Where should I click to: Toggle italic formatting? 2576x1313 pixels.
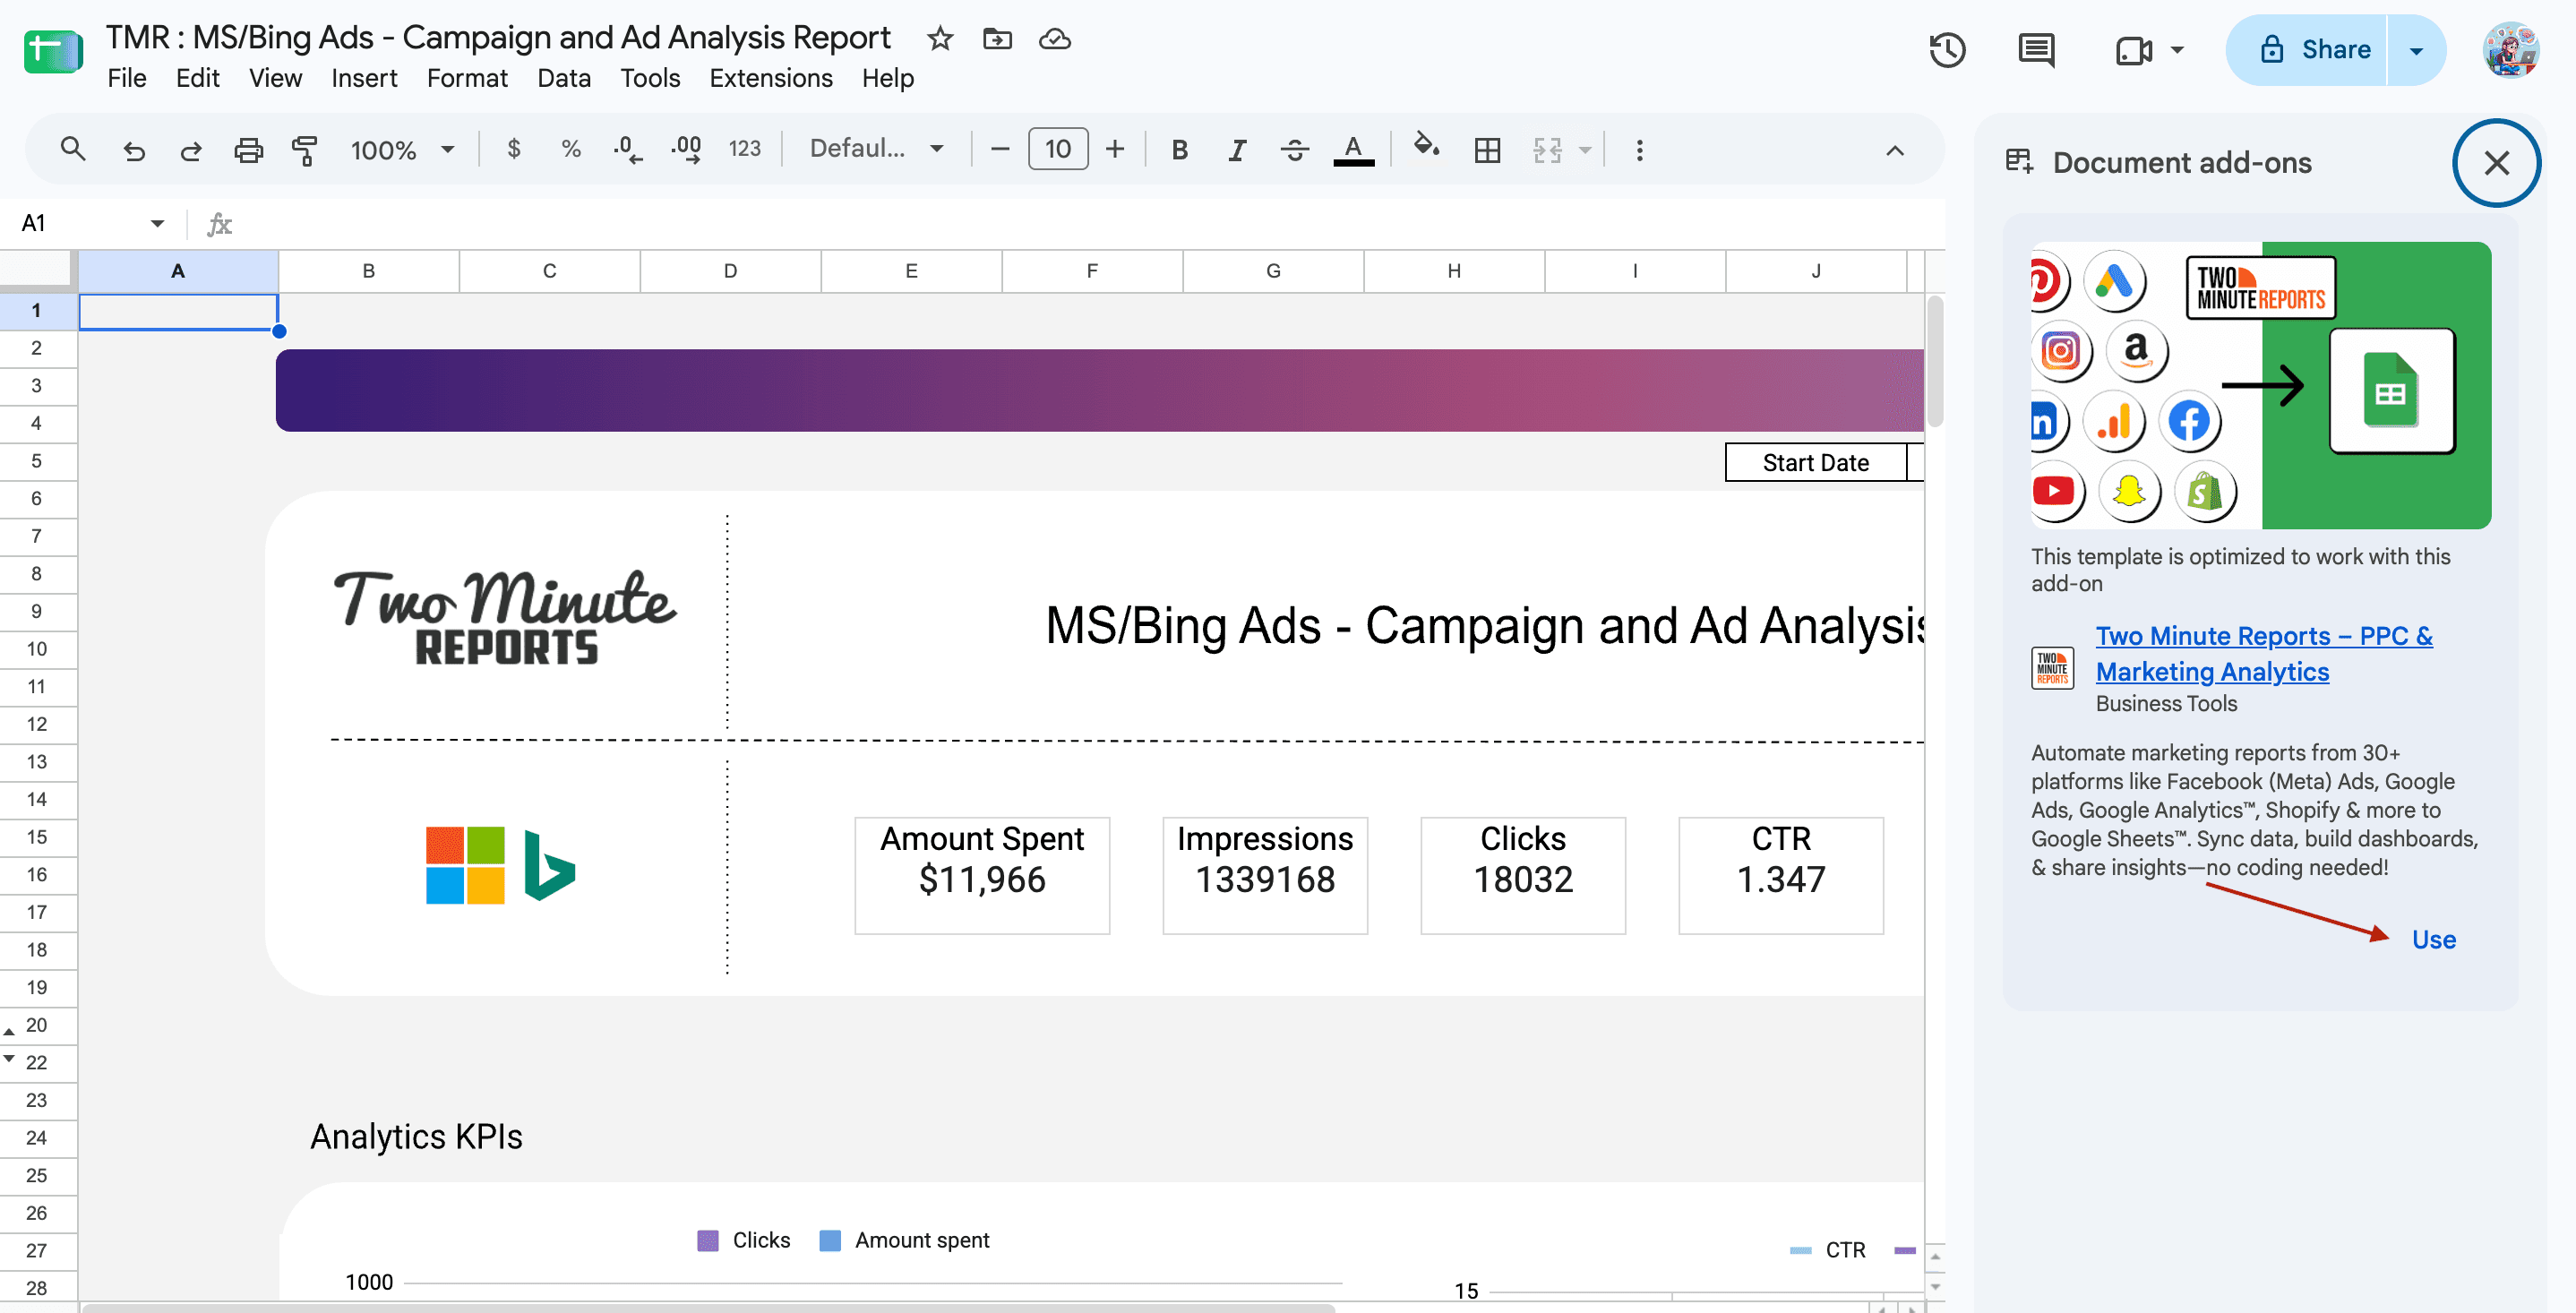click(x=1237, y=150)
